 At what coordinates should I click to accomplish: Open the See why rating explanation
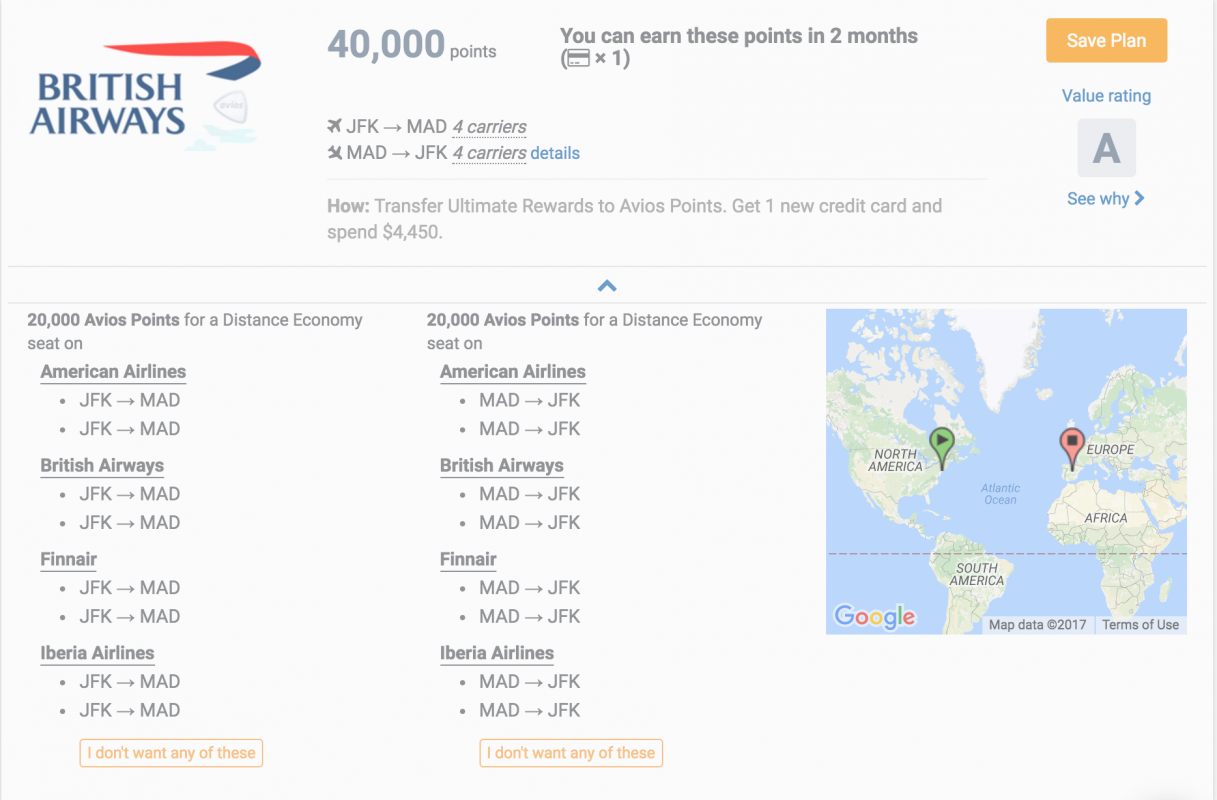tap(1106, 199)
